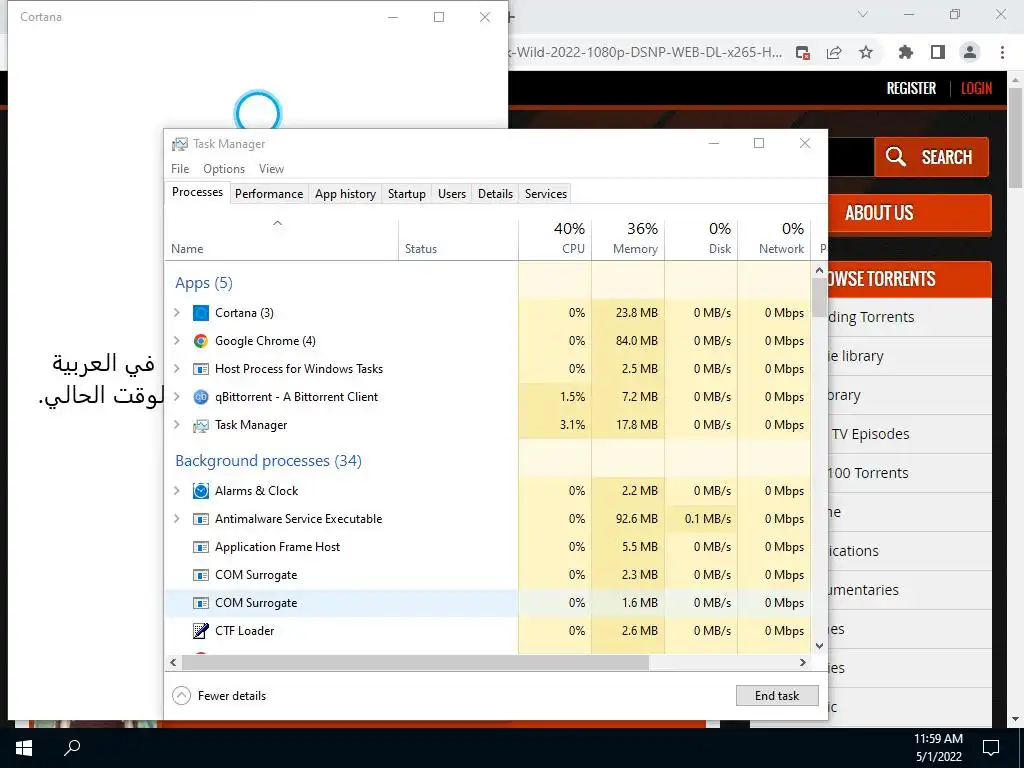This screenshot has height=768, width=1024.
Task: Select the Application Frame Host row
Action: (487, 547)
